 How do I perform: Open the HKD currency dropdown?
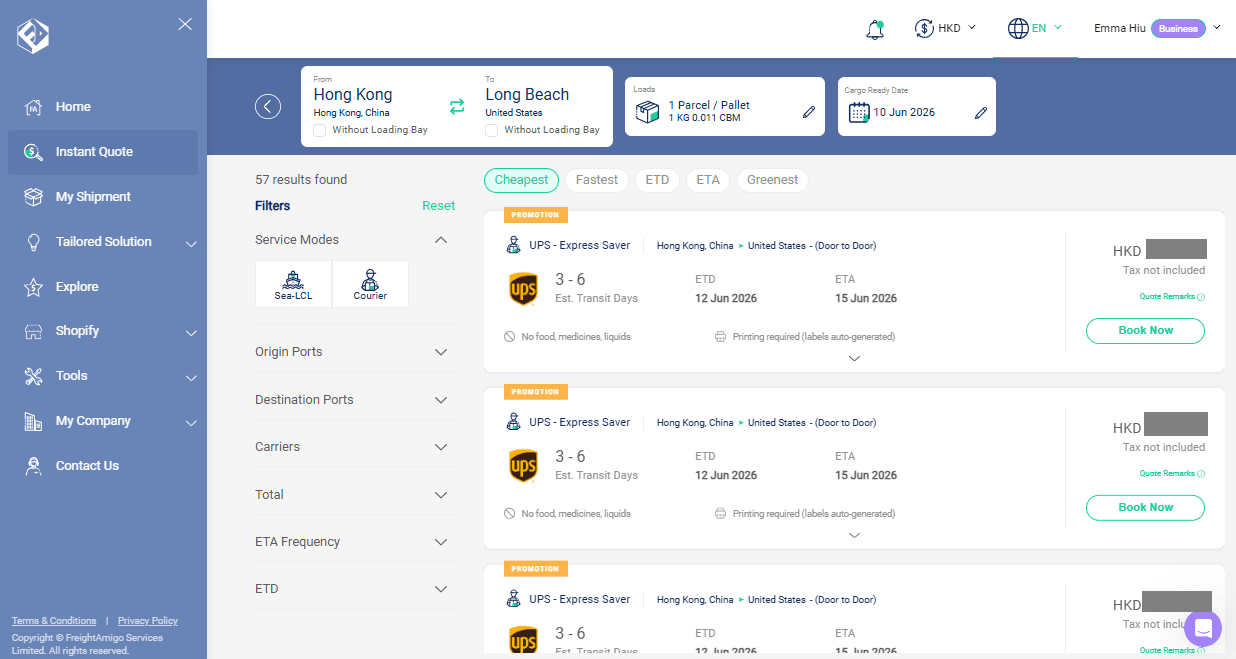click(945, 28)
